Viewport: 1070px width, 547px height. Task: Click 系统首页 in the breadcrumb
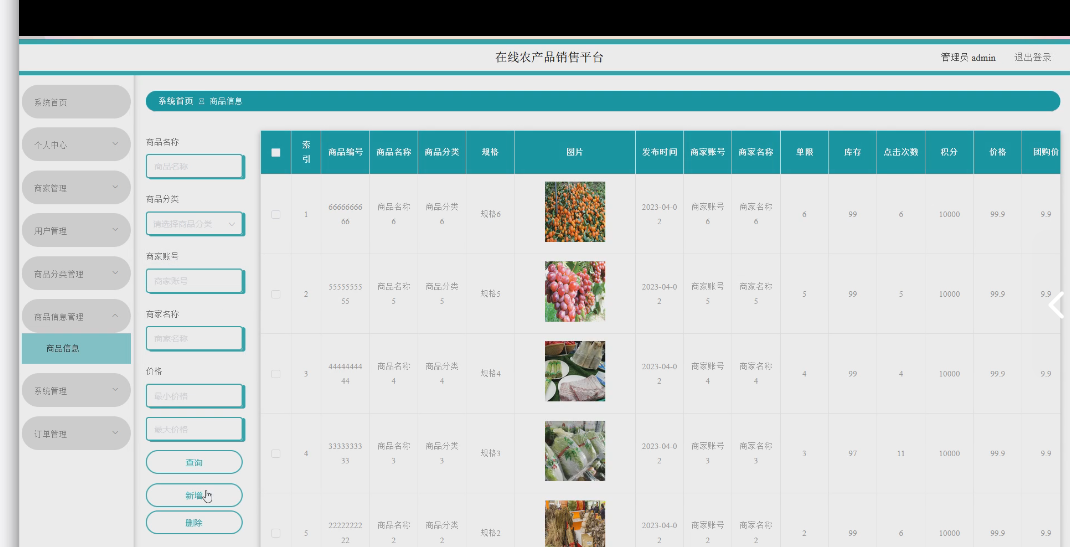click(175, 101)
